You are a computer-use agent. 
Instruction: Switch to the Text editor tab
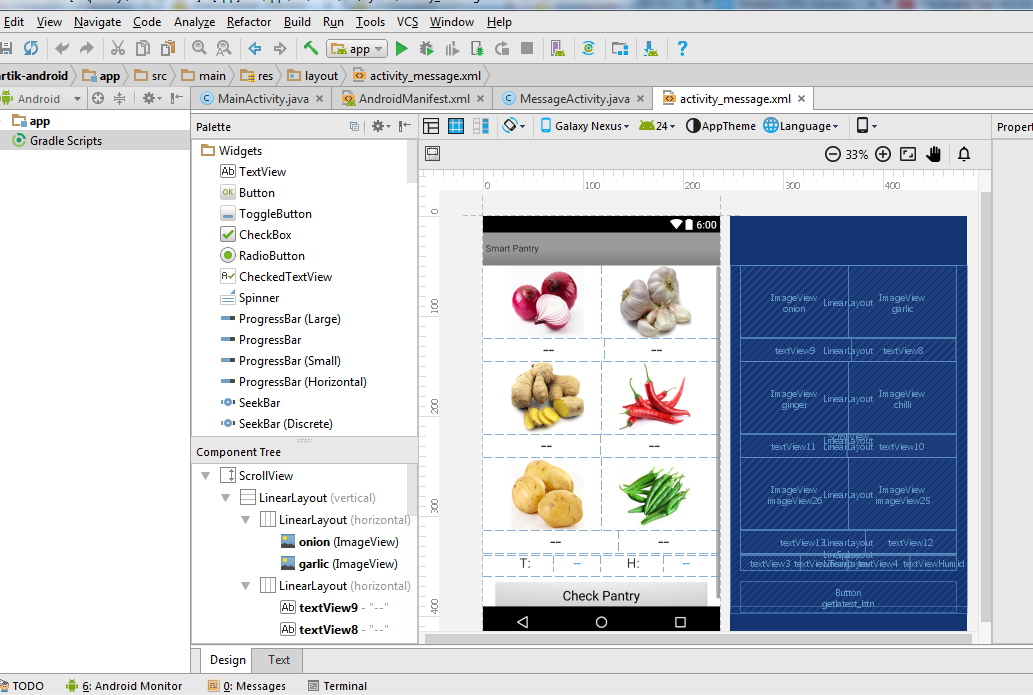(x=279, y=659)
